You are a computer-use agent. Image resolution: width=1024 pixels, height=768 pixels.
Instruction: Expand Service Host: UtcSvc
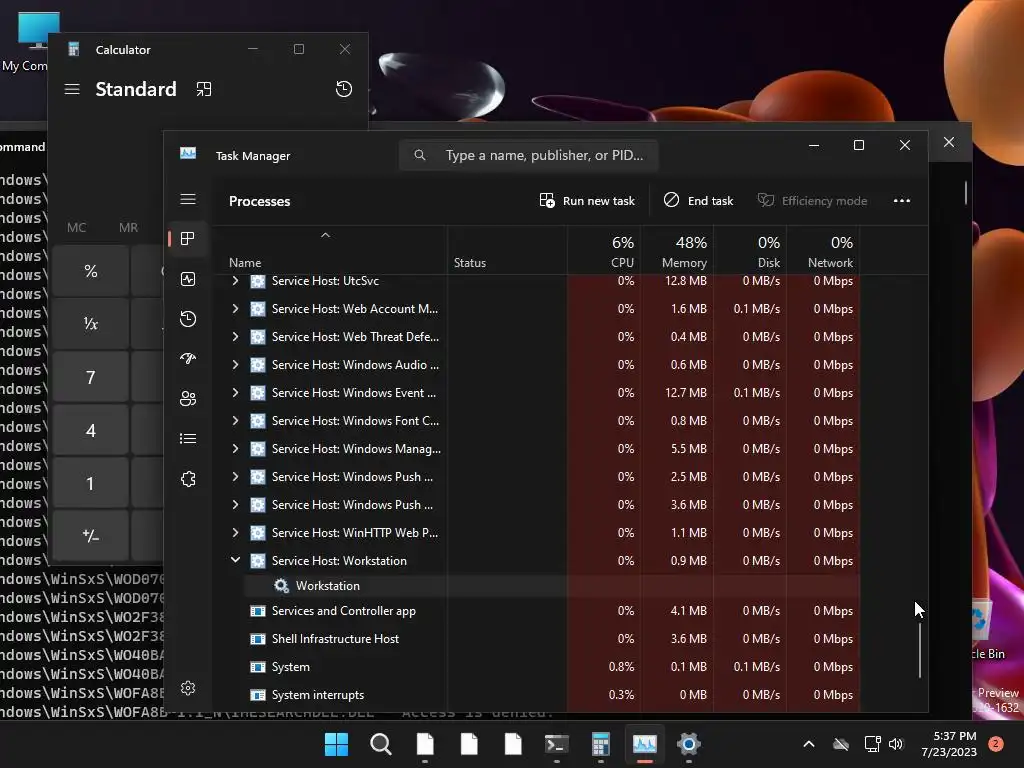[x=235, y=281]
